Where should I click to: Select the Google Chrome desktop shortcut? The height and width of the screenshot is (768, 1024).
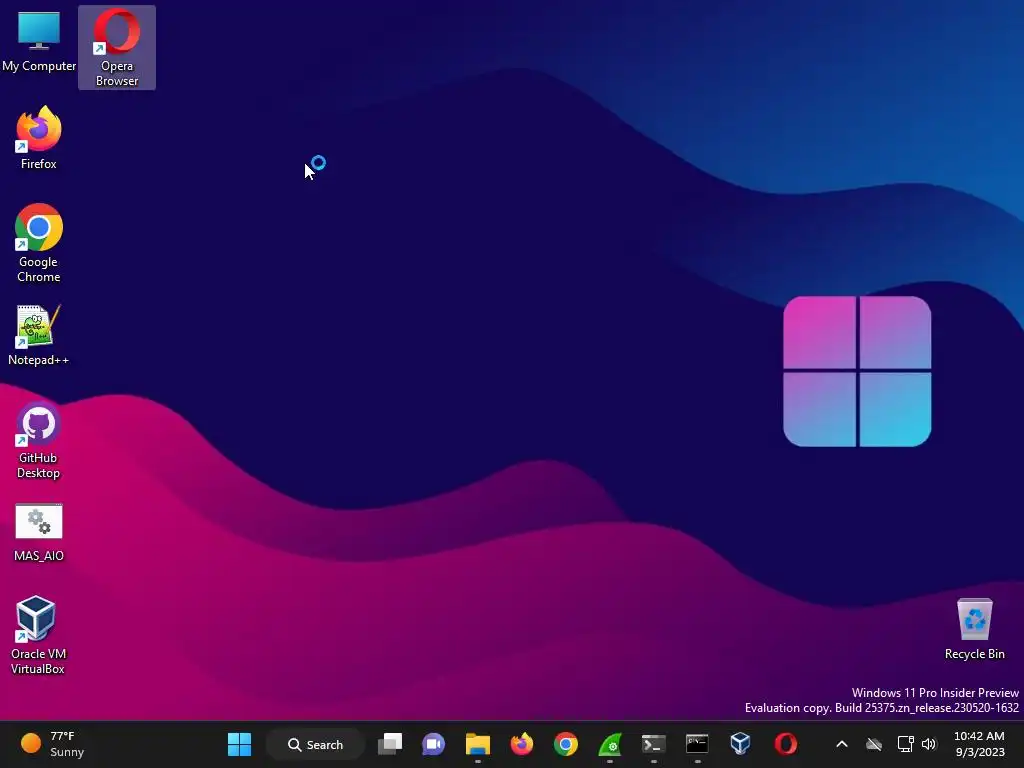pyautogui.click(x=39, y=244)
